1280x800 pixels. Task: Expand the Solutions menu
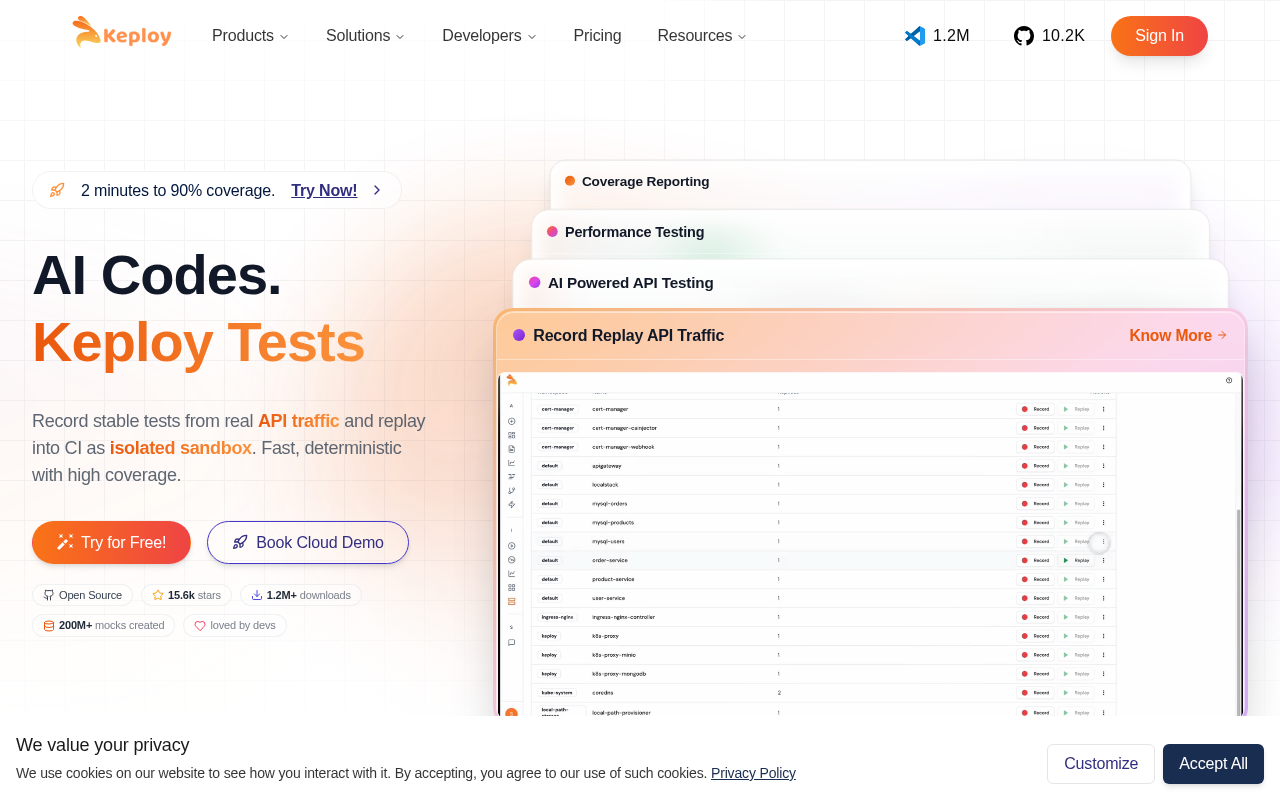365,36
